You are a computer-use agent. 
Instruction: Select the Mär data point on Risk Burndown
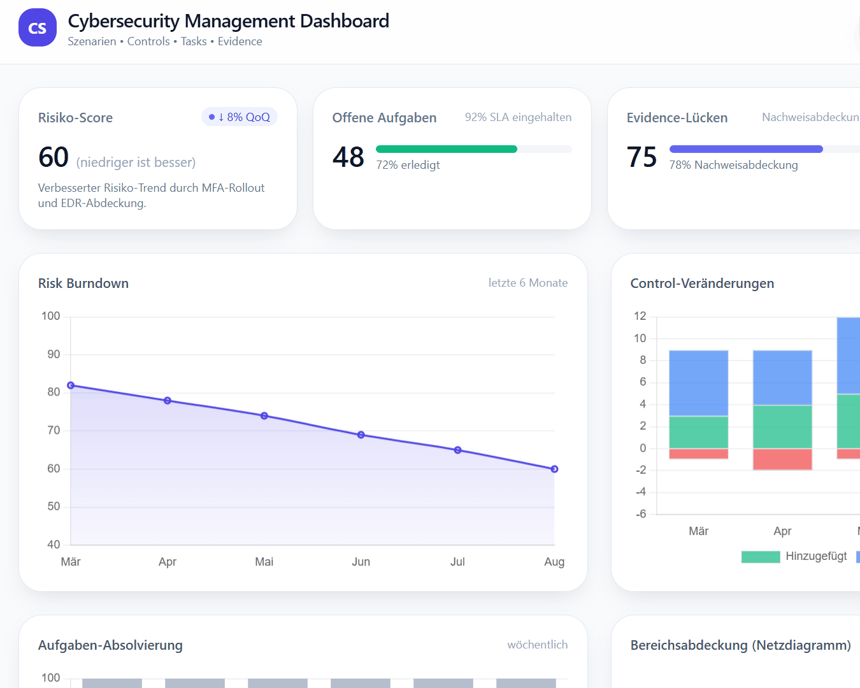pos(70,384)
